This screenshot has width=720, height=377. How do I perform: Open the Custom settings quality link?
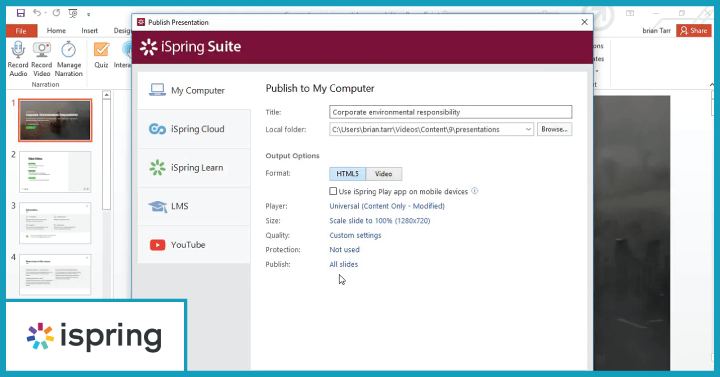click(x=355, y=235)
